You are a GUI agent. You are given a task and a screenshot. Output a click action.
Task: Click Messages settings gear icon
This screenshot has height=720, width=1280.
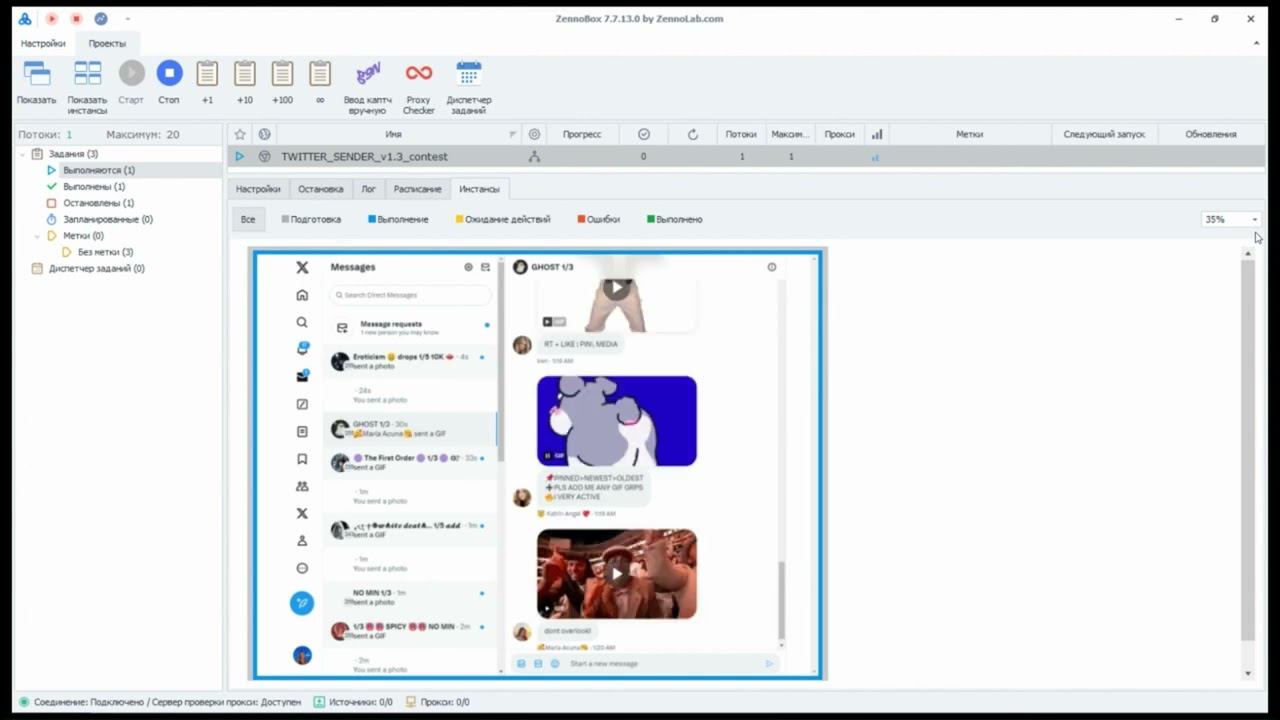click(468, 267)
